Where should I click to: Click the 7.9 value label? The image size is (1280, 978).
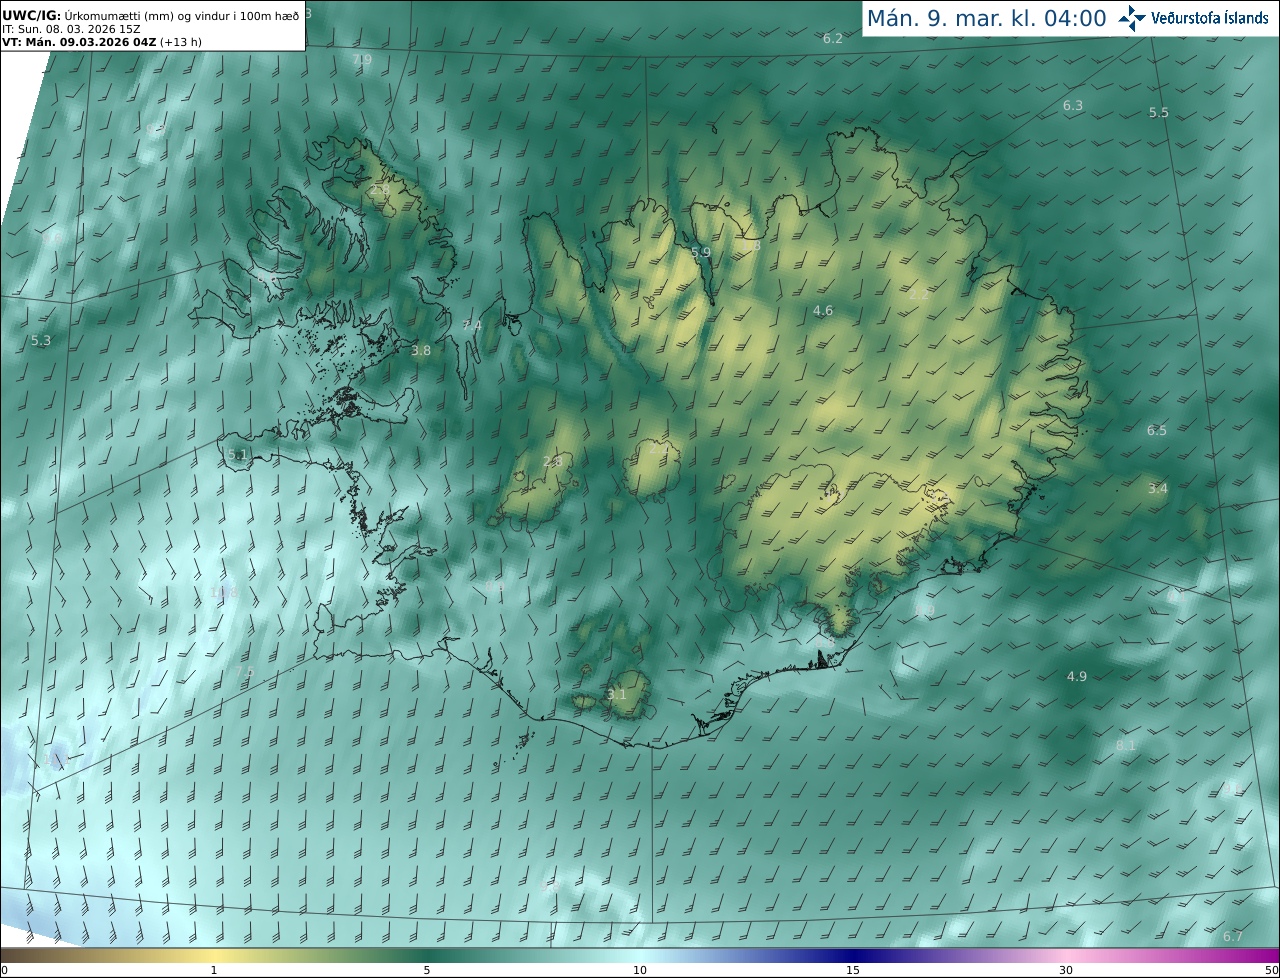click(362, 60)
